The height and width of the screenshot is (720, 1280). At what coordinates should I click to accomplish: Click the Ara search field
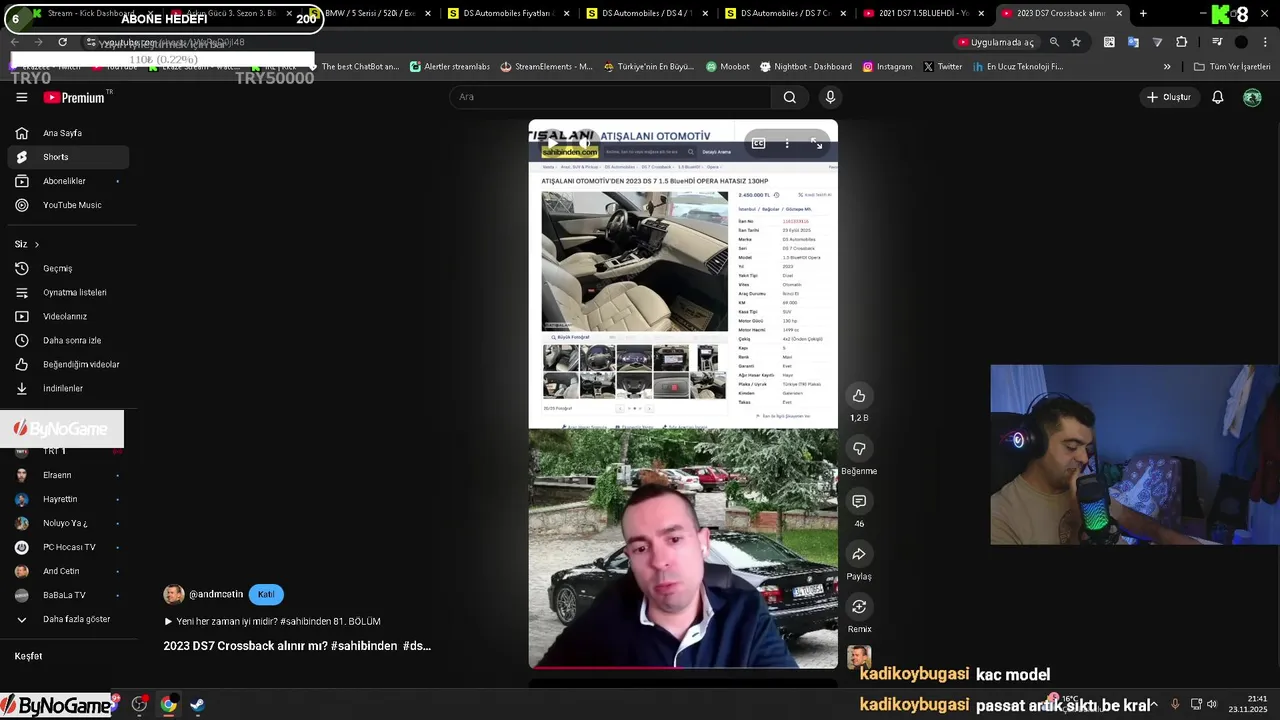pos(610,97)
